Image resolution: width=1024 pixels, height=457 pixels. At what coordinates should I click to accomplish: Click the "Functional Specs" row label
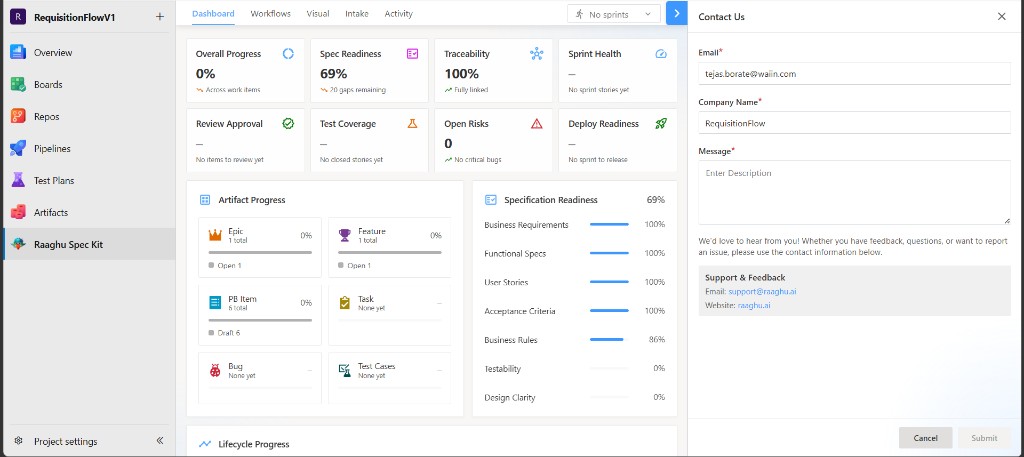tap(515, 254)
